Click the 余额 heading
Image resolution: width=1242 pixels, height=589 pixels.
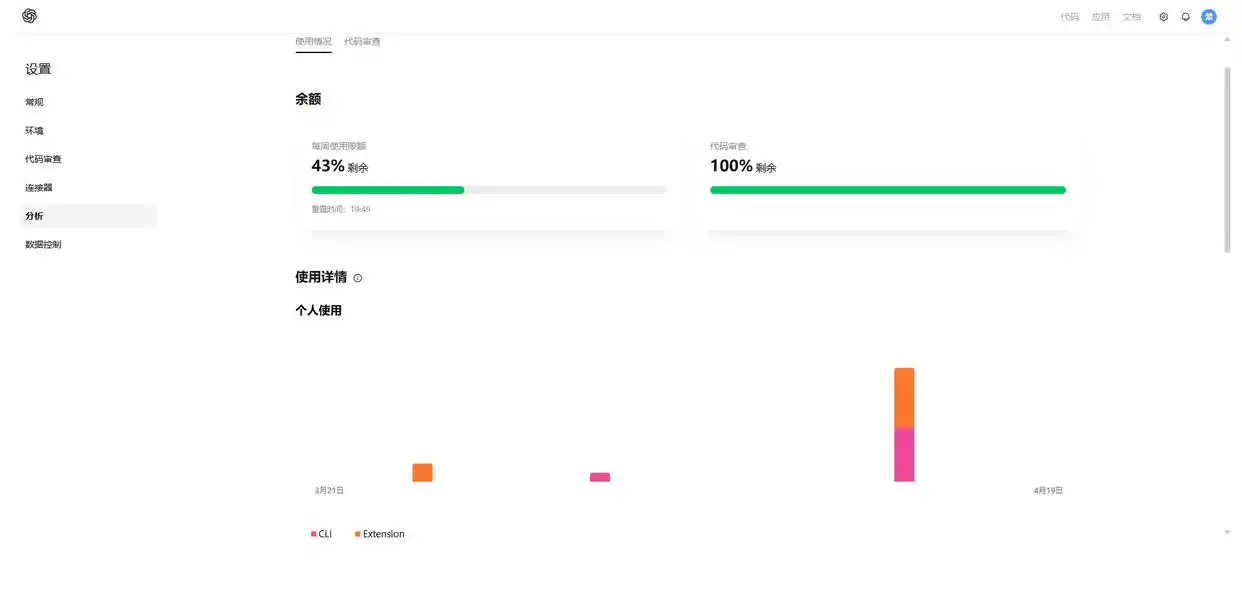[308, 100]
